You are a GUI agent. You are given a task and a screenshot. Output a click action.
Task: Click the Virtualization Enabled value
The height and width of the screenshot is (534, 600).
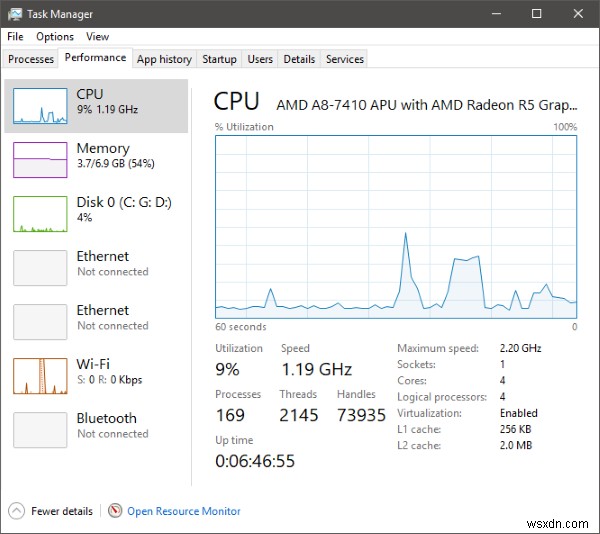point(518,413)
